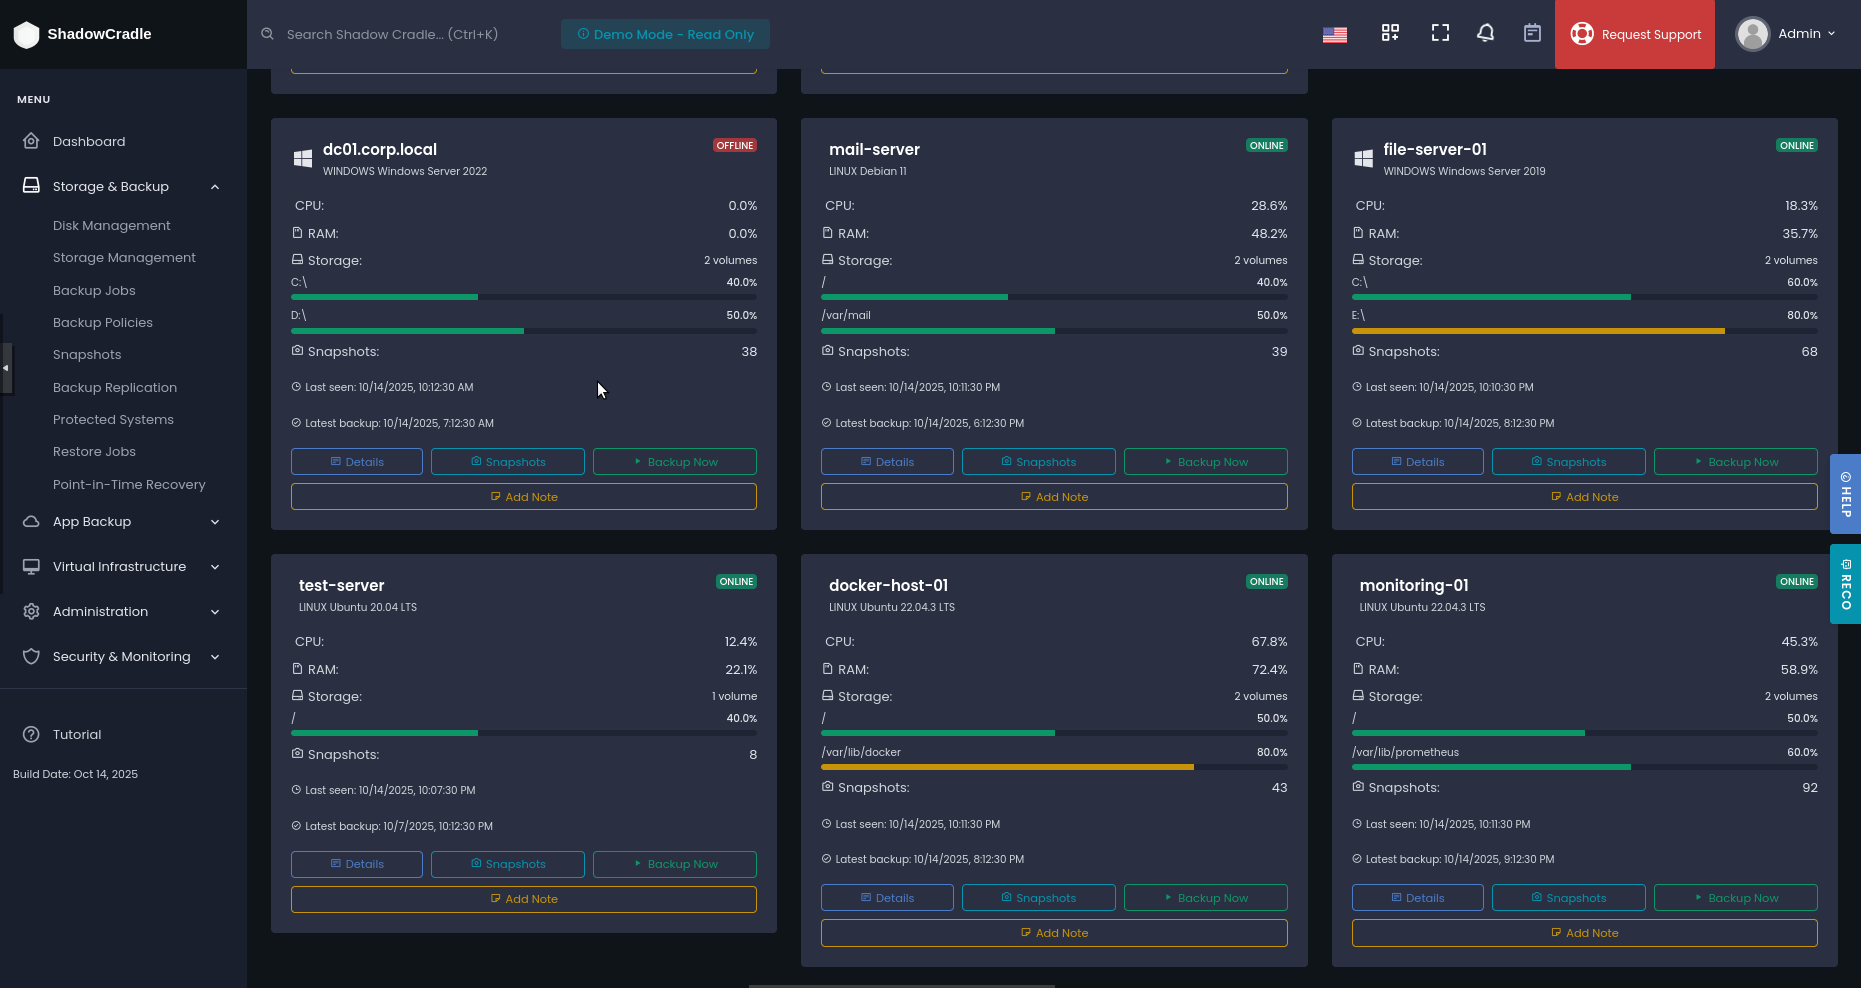1861x988 pixels.
Task: Click the last seen clock icon on monitoring-01 card
Action: 1357,824
